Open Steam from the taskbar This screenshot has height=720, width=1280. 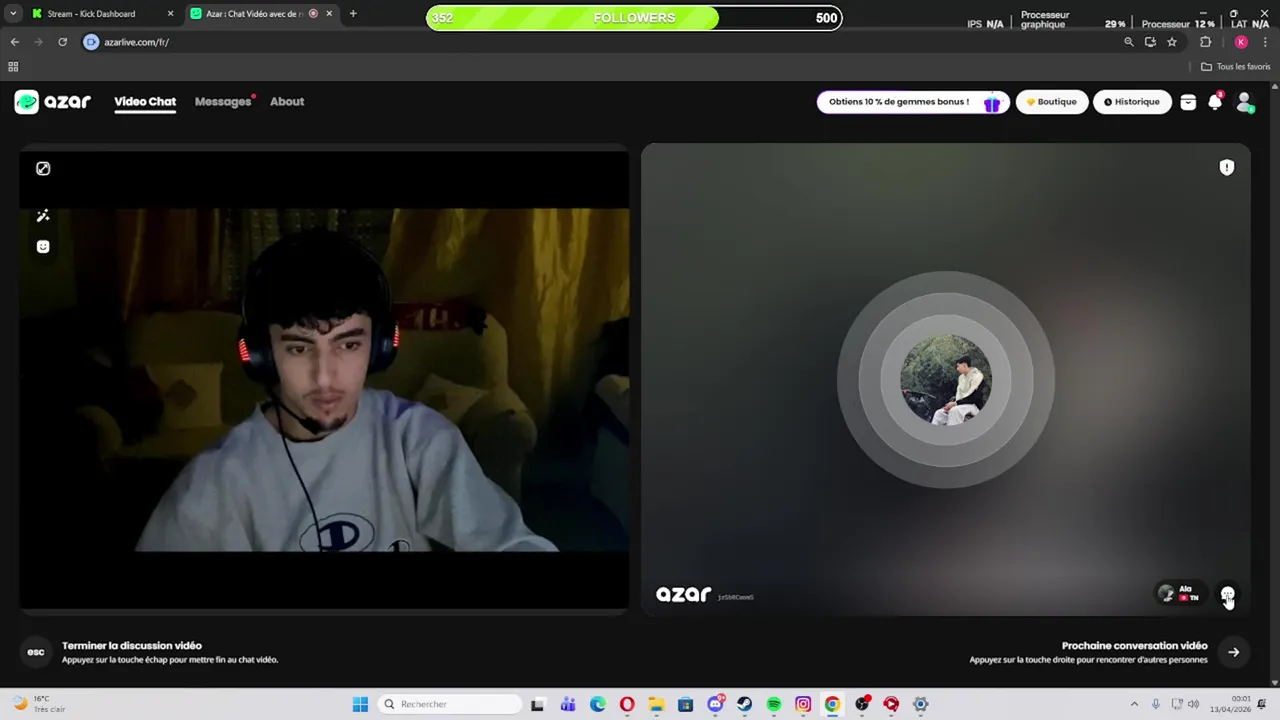744,704
